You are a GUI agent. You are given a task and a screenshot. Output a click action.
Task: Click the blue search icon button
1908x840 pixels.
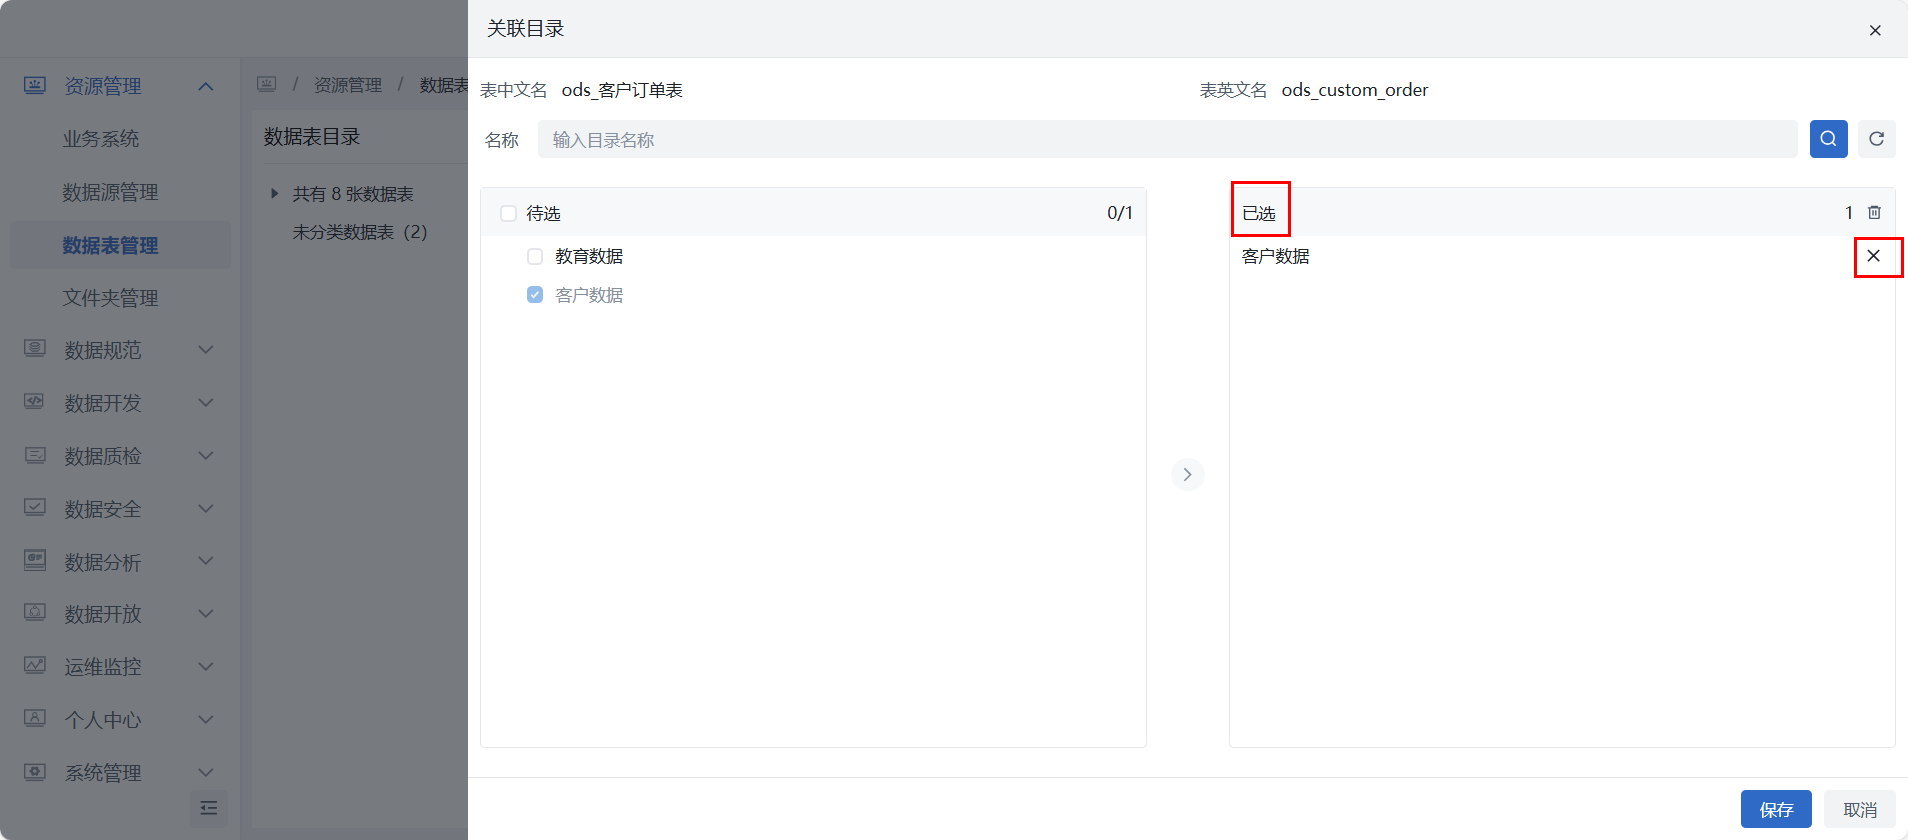[1828, 139]
